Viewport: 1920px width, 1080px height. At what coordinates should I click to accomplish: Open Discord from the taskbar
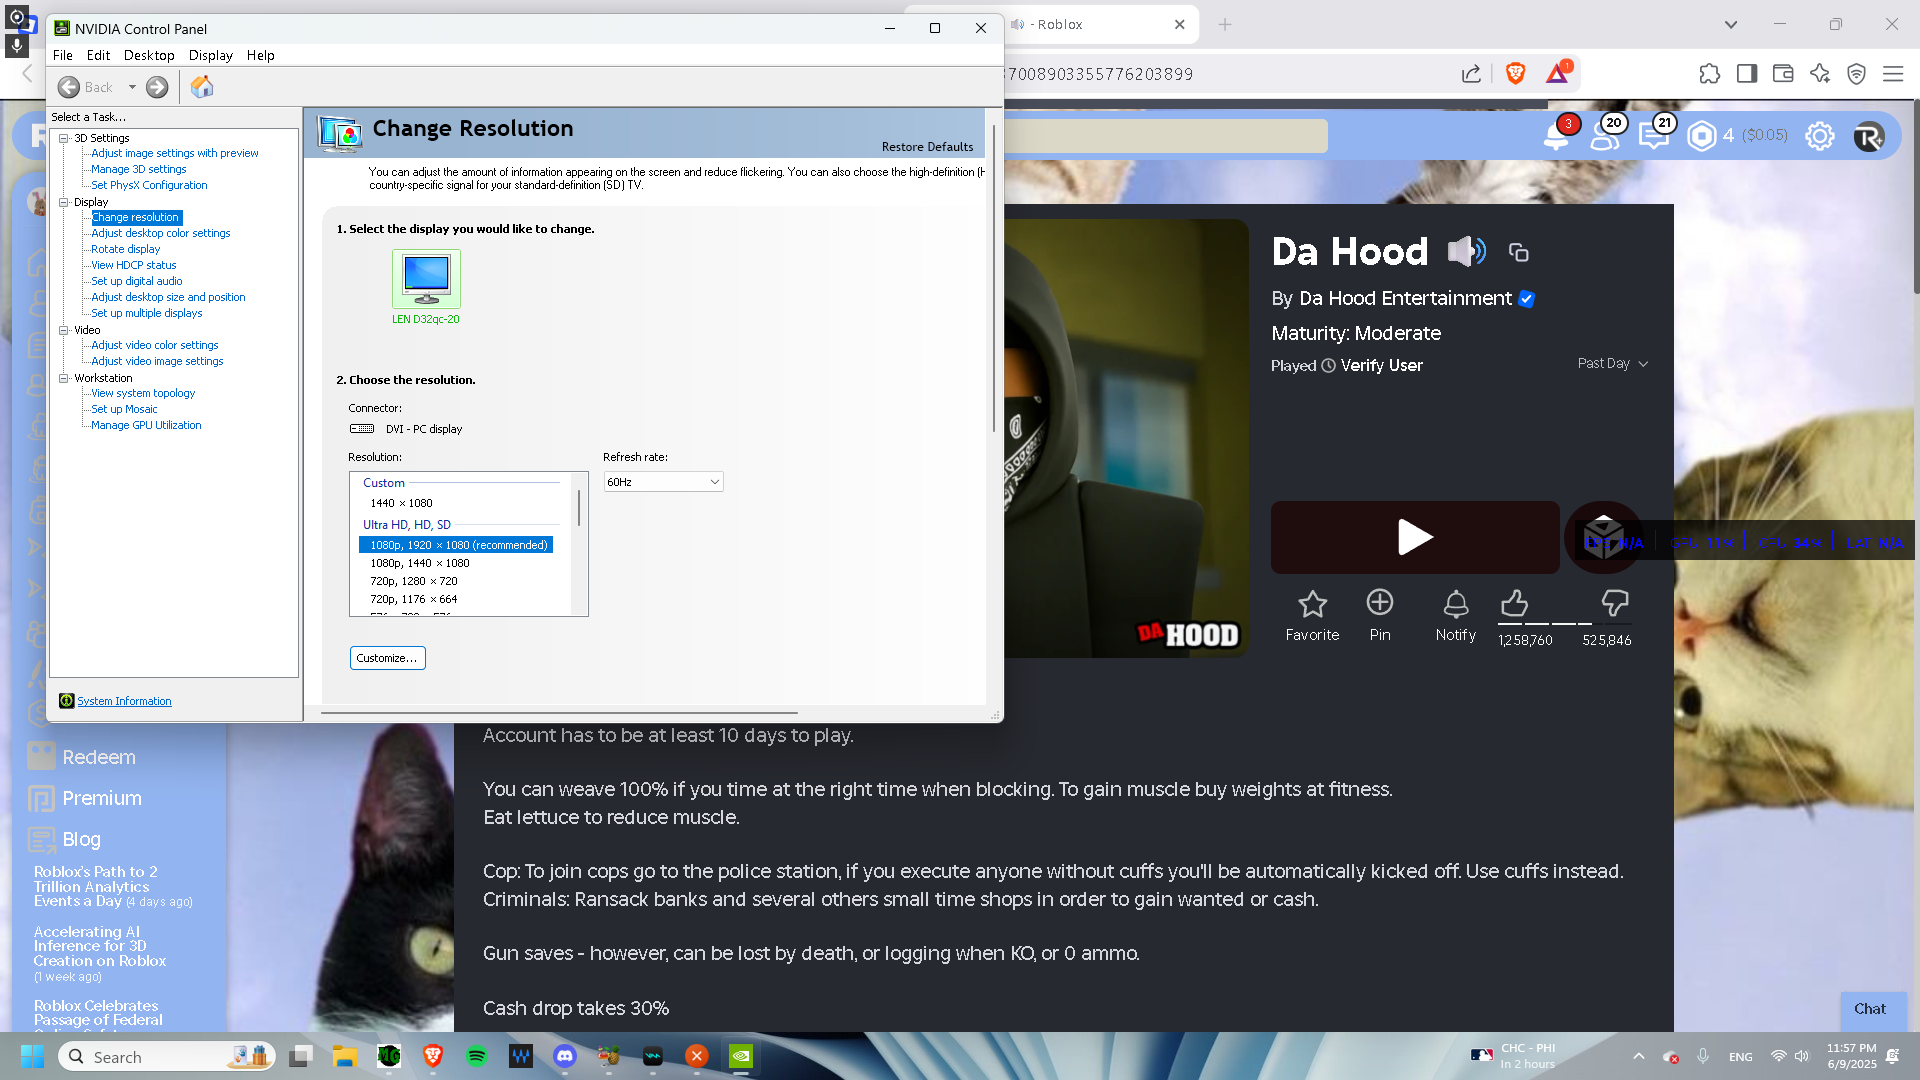(565, 1056)
